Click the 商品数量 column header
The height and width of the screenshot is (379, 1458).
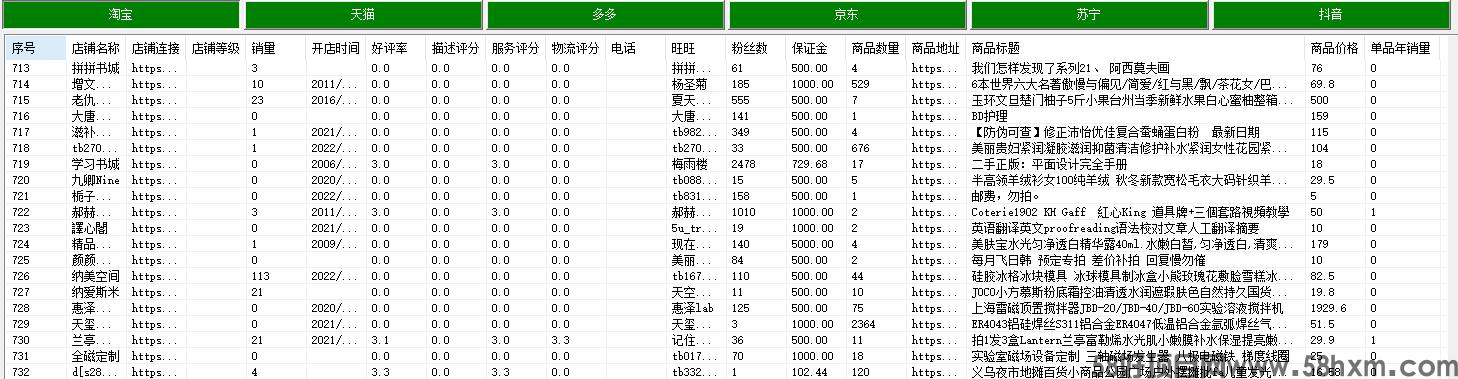(876, 48)
